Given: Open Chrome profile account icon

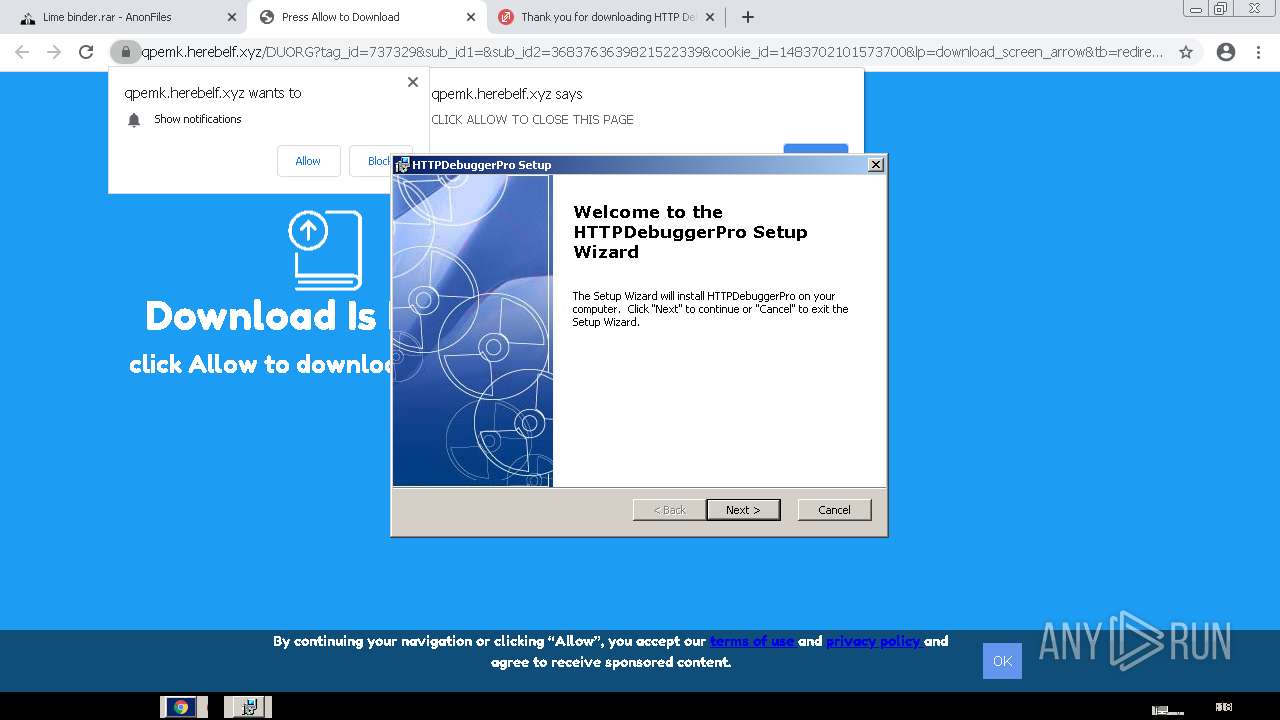Looking at the screenshot, I should (x=1226, y=52).
